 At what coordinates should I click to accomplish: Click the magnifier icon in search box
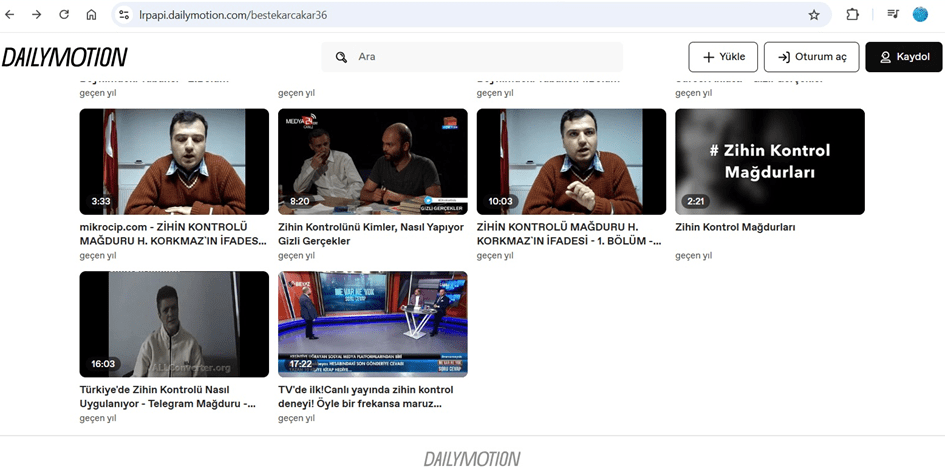[x=341, y=57]
